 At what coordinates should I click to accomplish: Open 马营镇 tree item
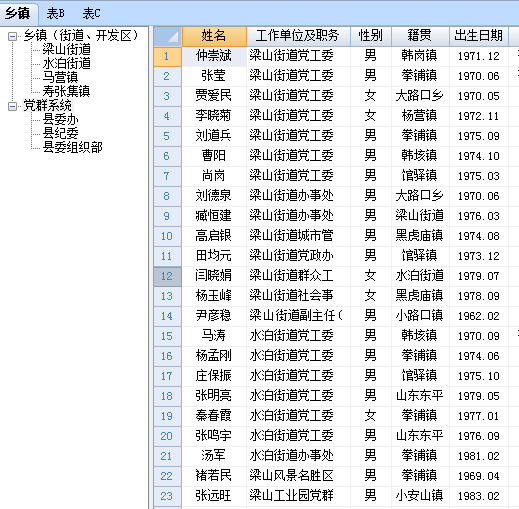pos(60,77)
